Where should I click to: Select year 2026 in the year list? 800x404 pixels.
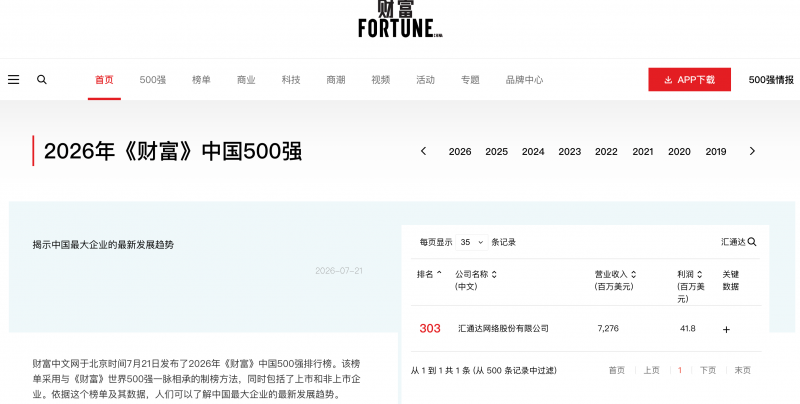[460, 152]
